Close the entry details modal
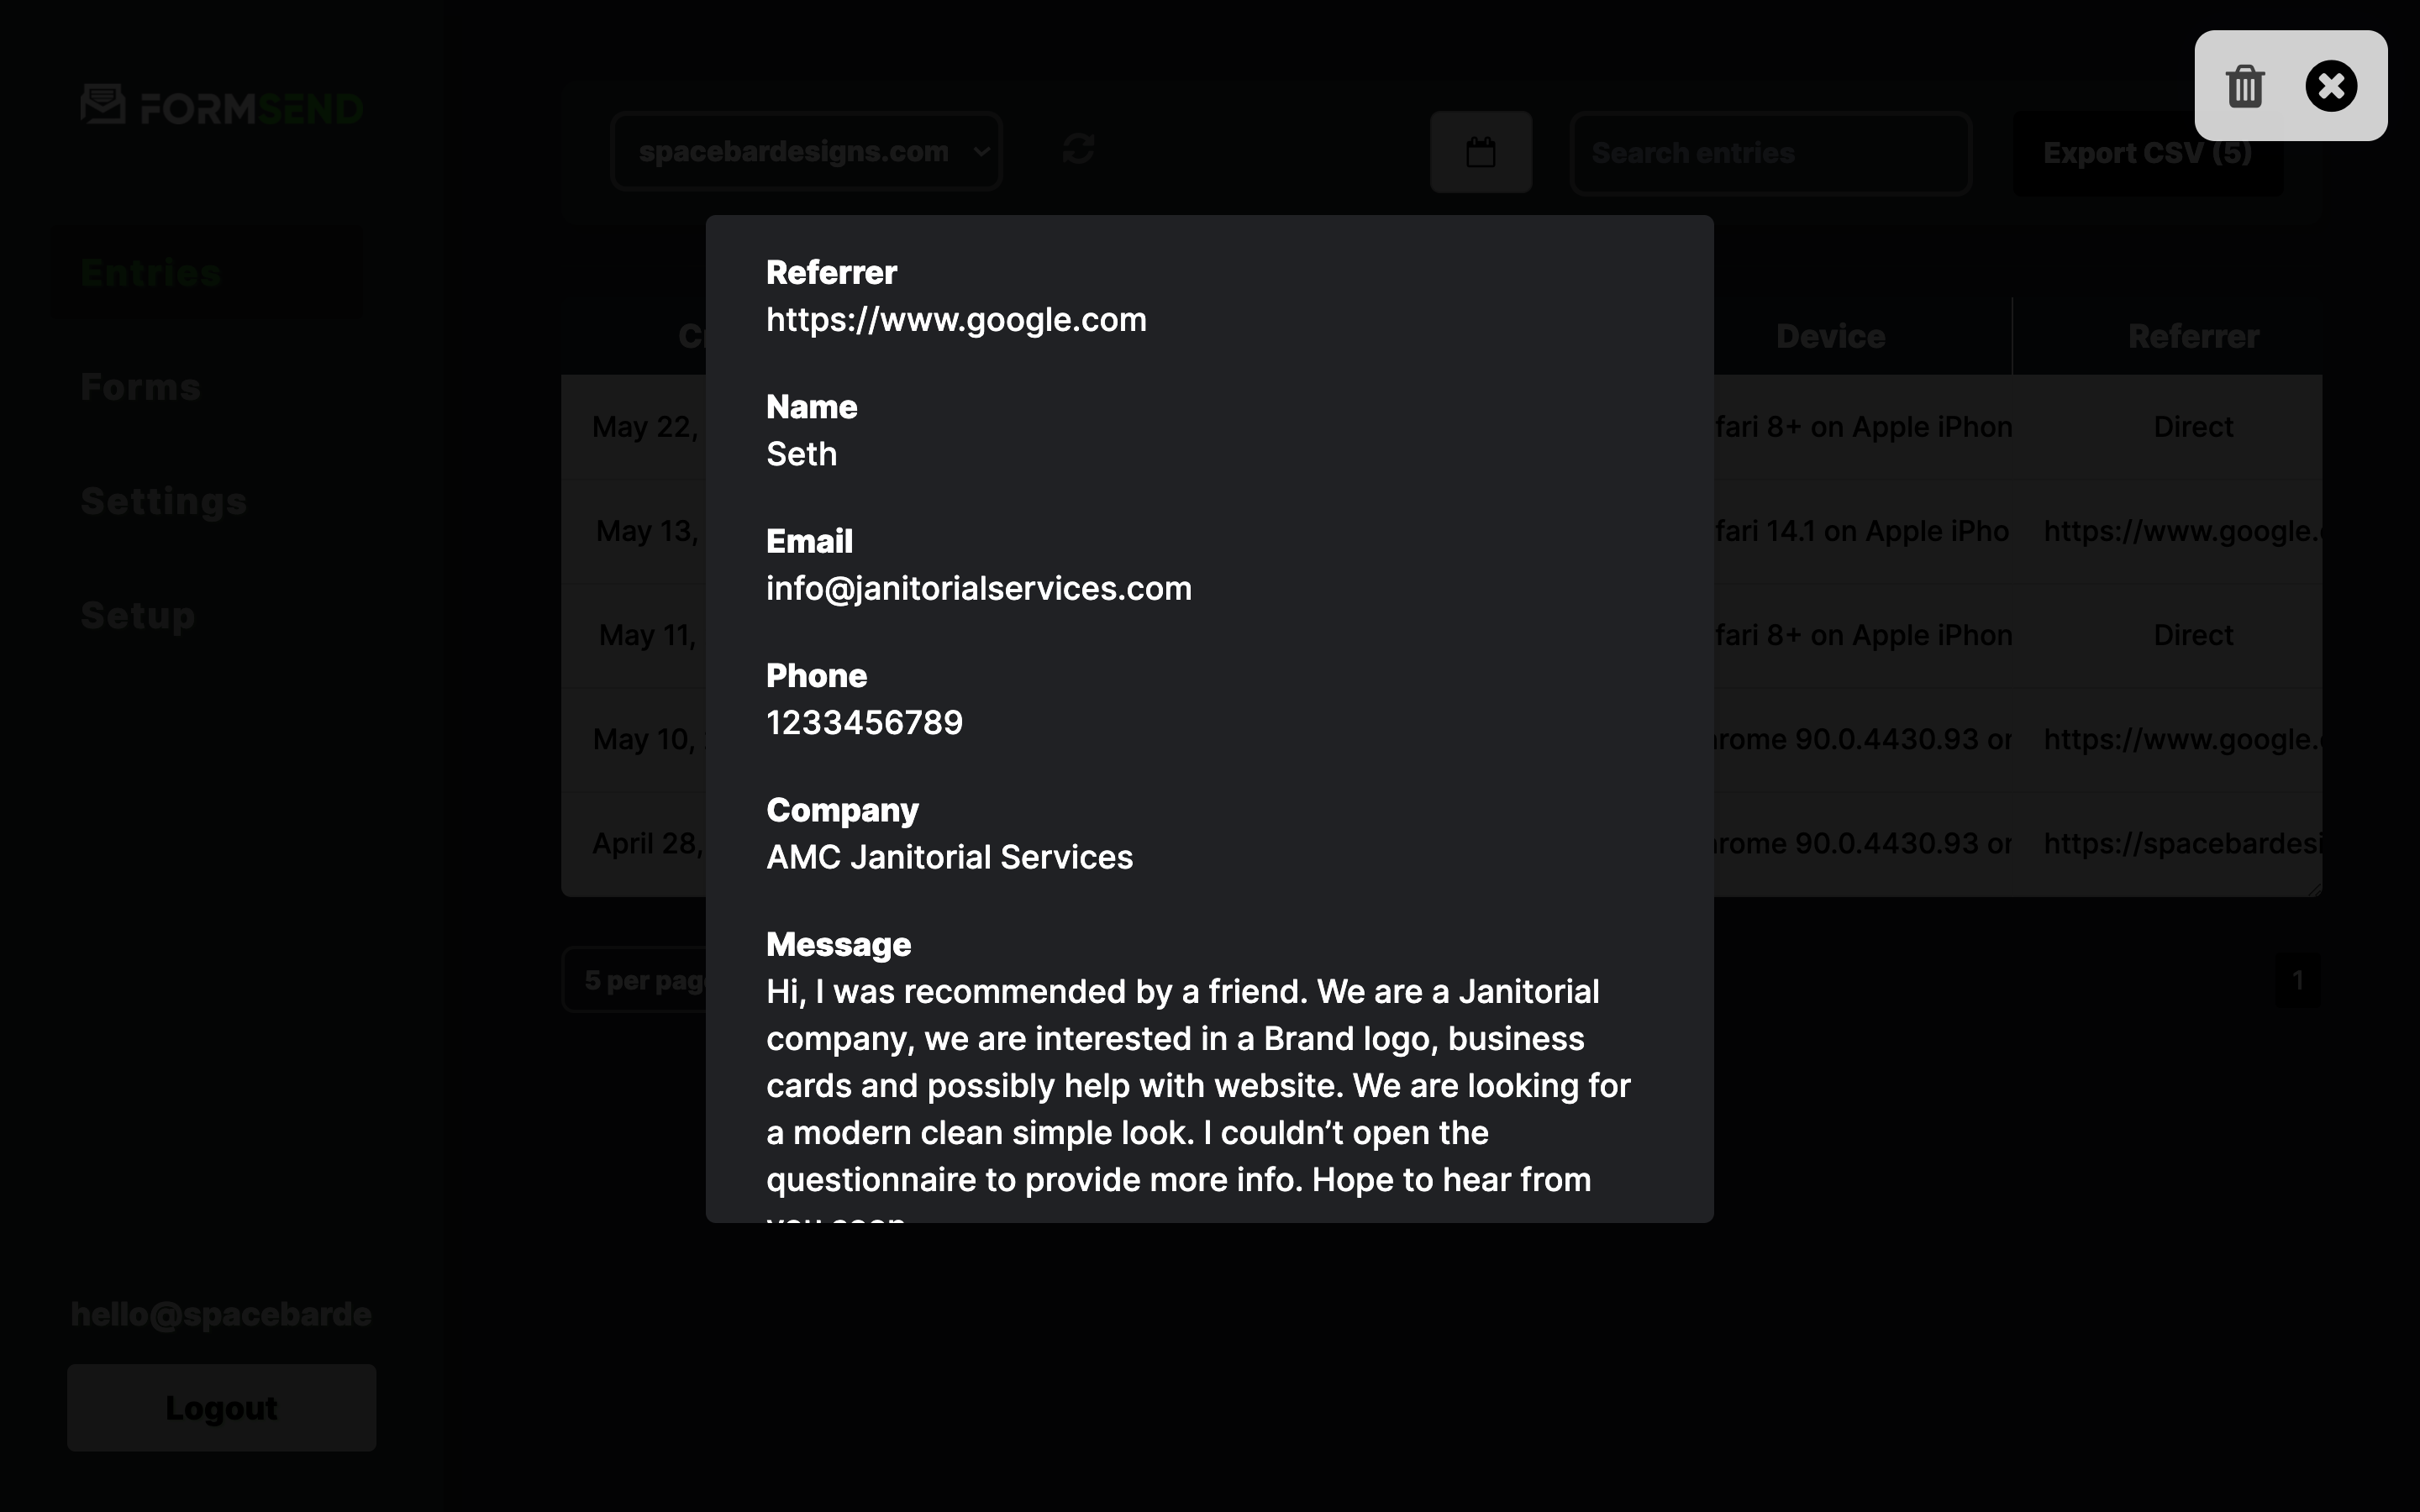Image resolution: width=2420 pixels, height=1512 pixels. coord(2330,86)
